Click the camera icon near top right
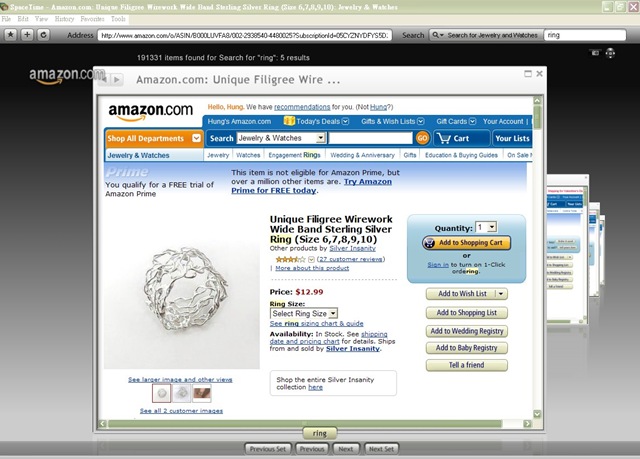The image size is (640, 459). click(x=595, y=53)
